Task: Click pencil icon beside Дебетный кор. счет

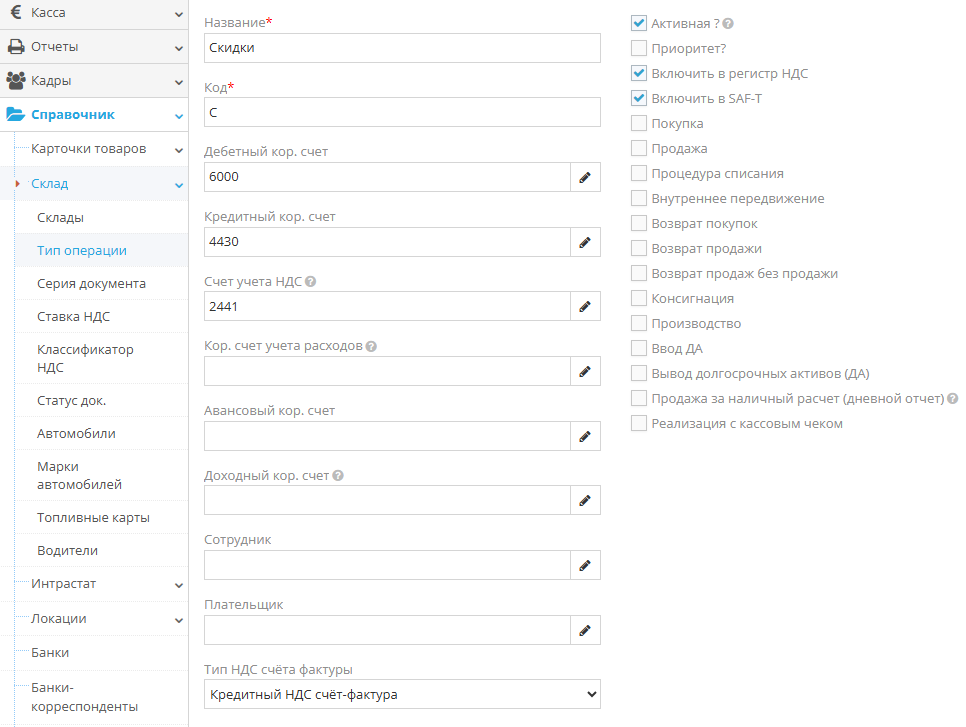Action: [585, 177]
